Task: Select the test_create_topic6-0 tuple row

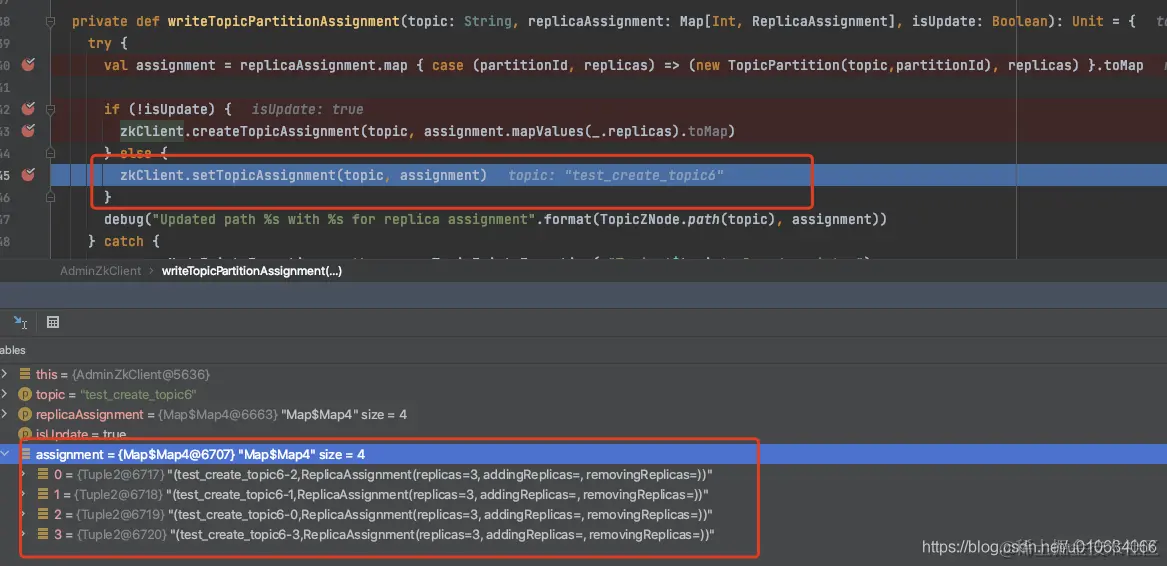Action: coord(584,514)
